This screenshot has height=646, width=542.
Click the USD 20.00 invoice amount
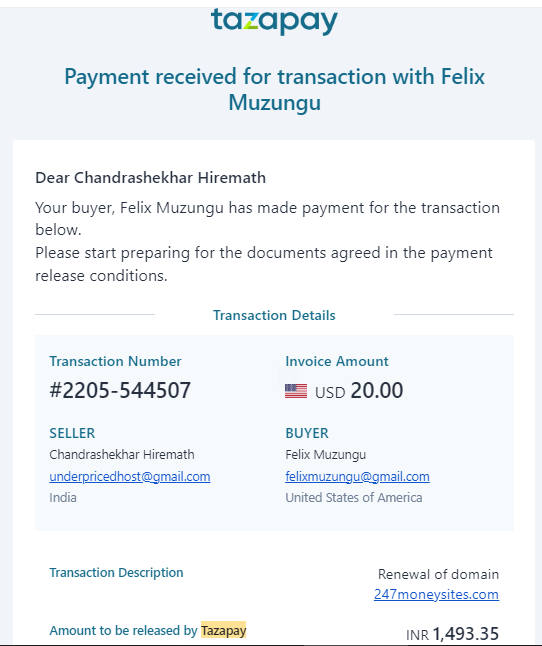[359, 391]
